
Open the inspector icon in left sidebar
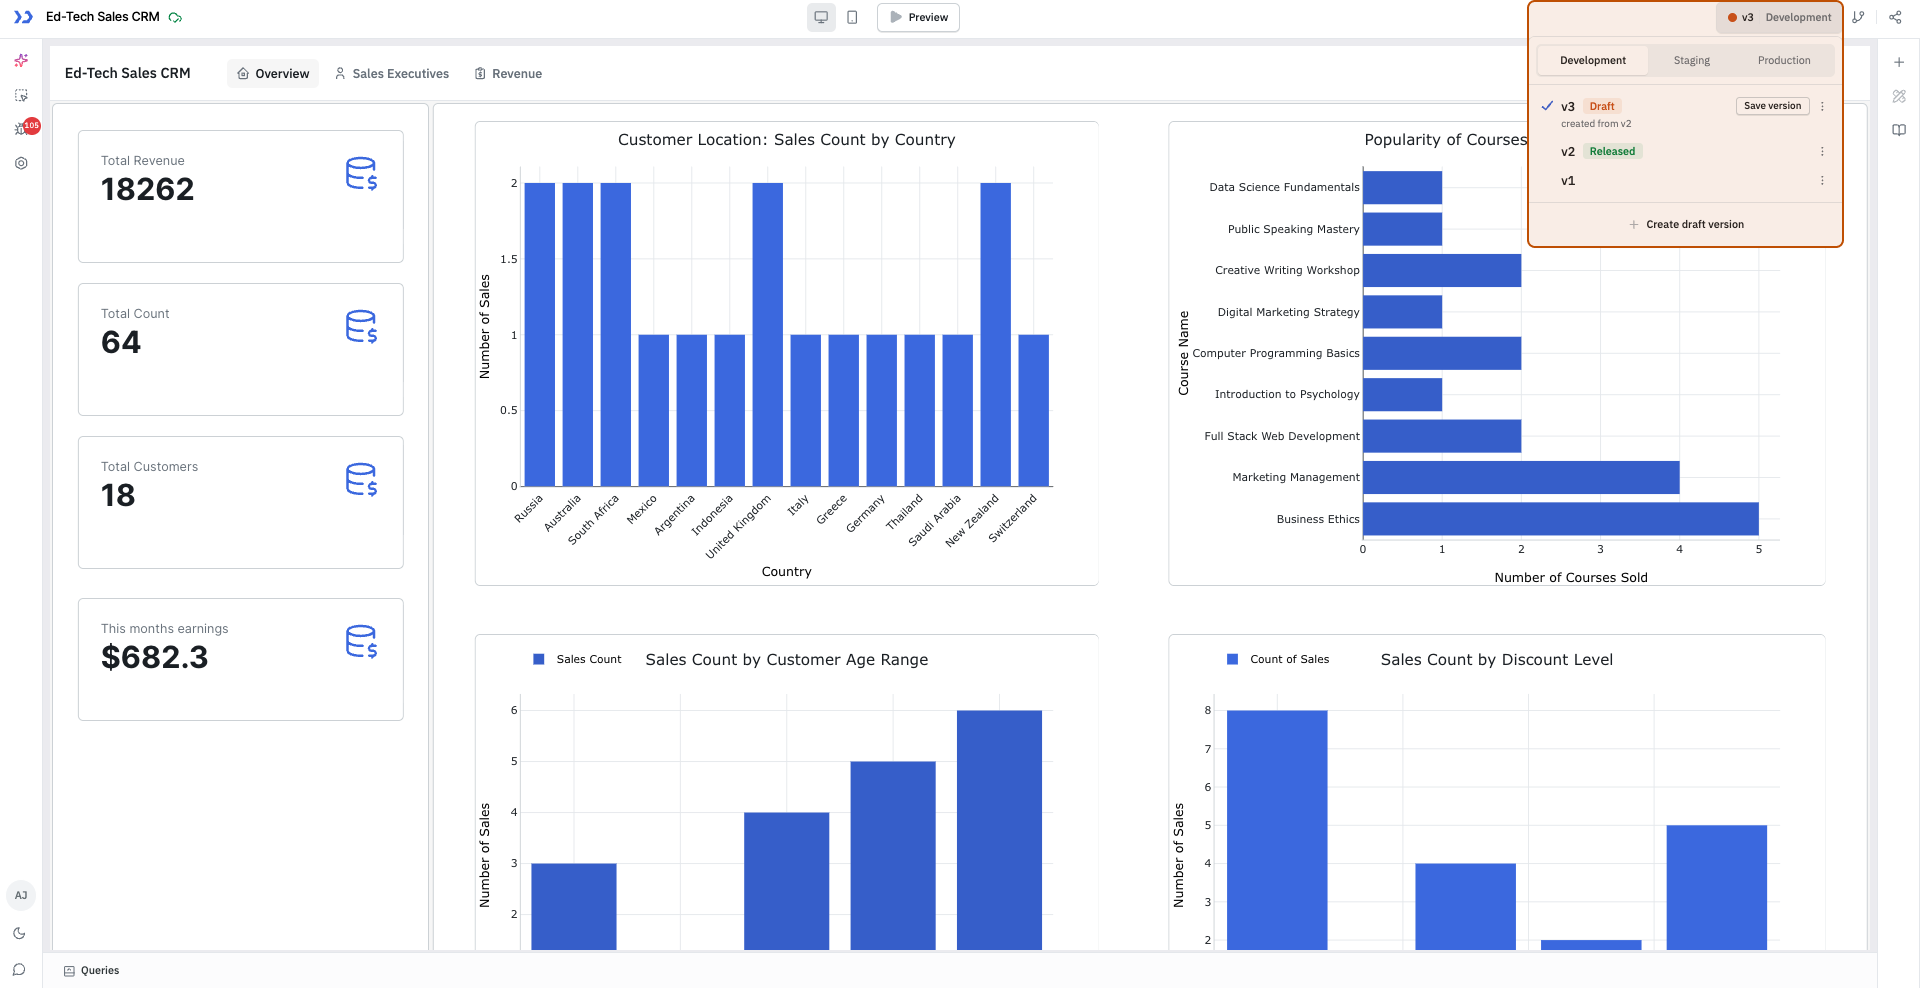21,95
